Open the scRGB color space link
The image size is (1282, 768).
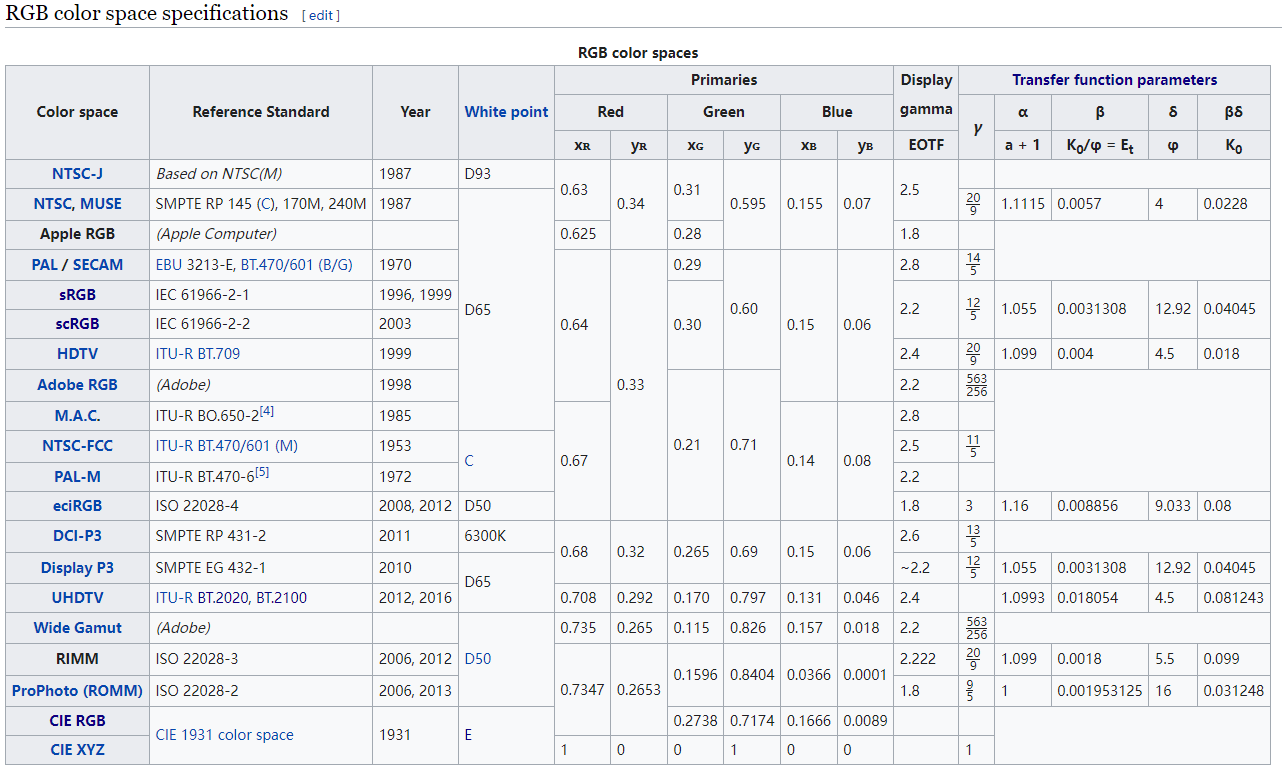click(77, 324)
